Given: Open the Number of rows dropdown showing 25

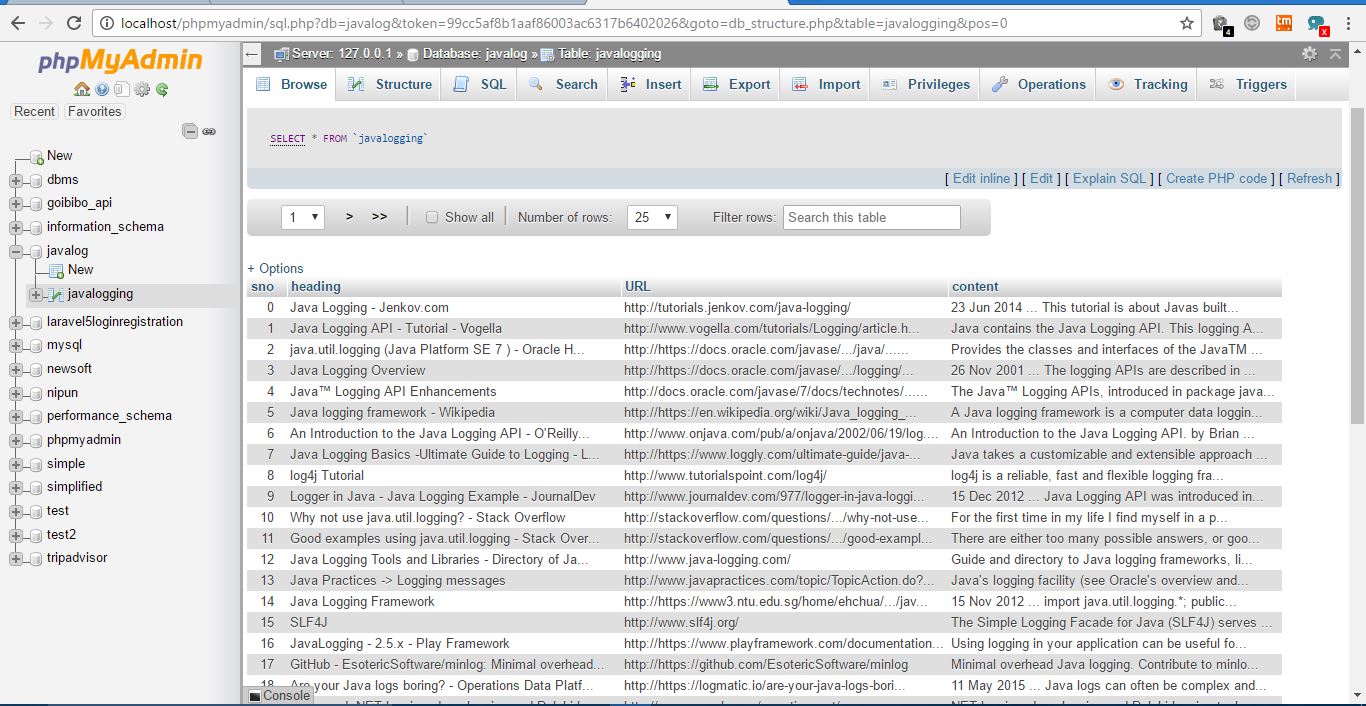Looking at the screenshot, I should point(652,217).
